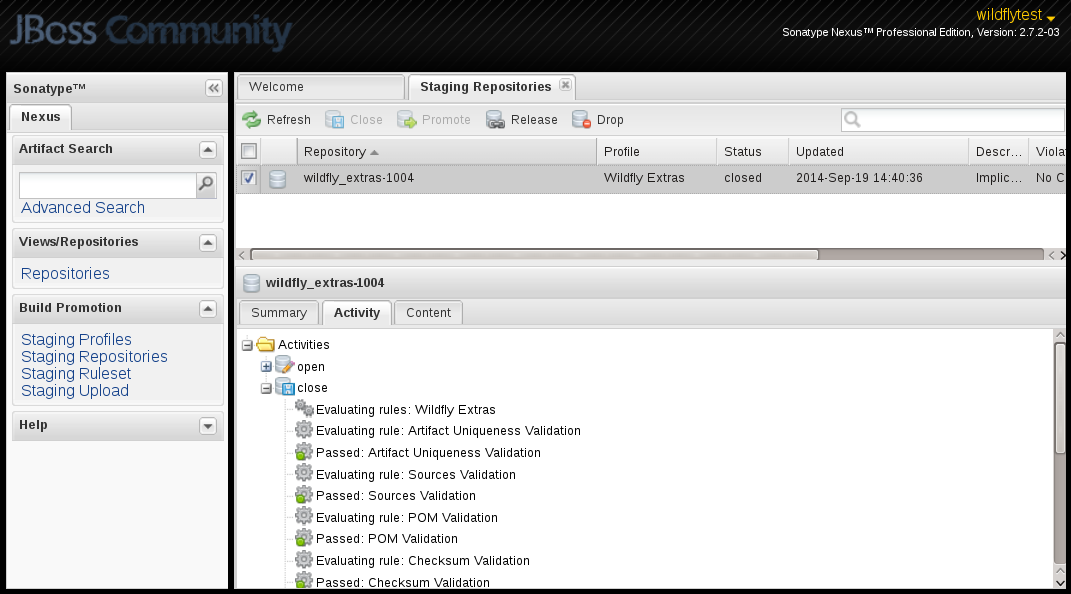Click the repository icon in wildfly_extras-1004 row
Image resolution: width=1071 pixels, height=594 pixels.
pyautogui.click(x=277, y=179)
